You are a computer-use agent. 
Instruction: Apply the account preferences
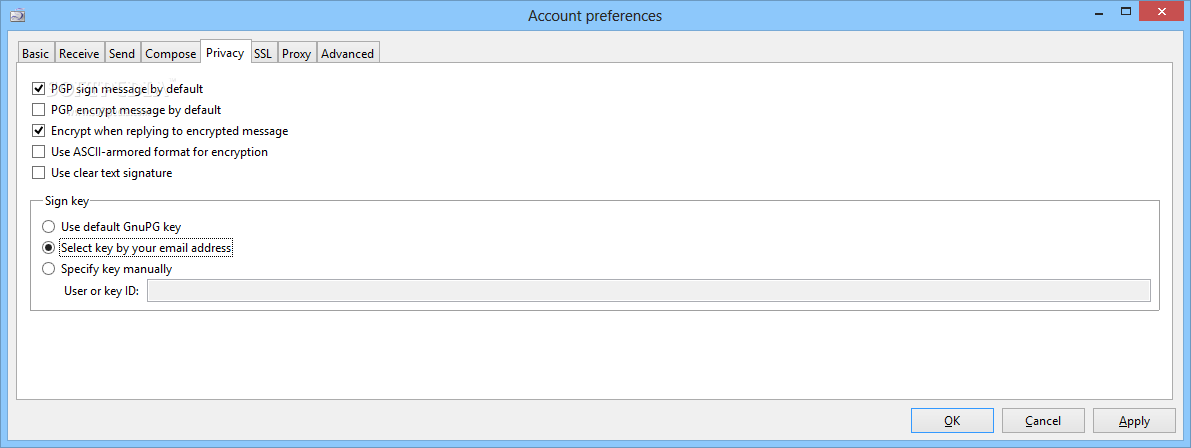point(1134,421)
